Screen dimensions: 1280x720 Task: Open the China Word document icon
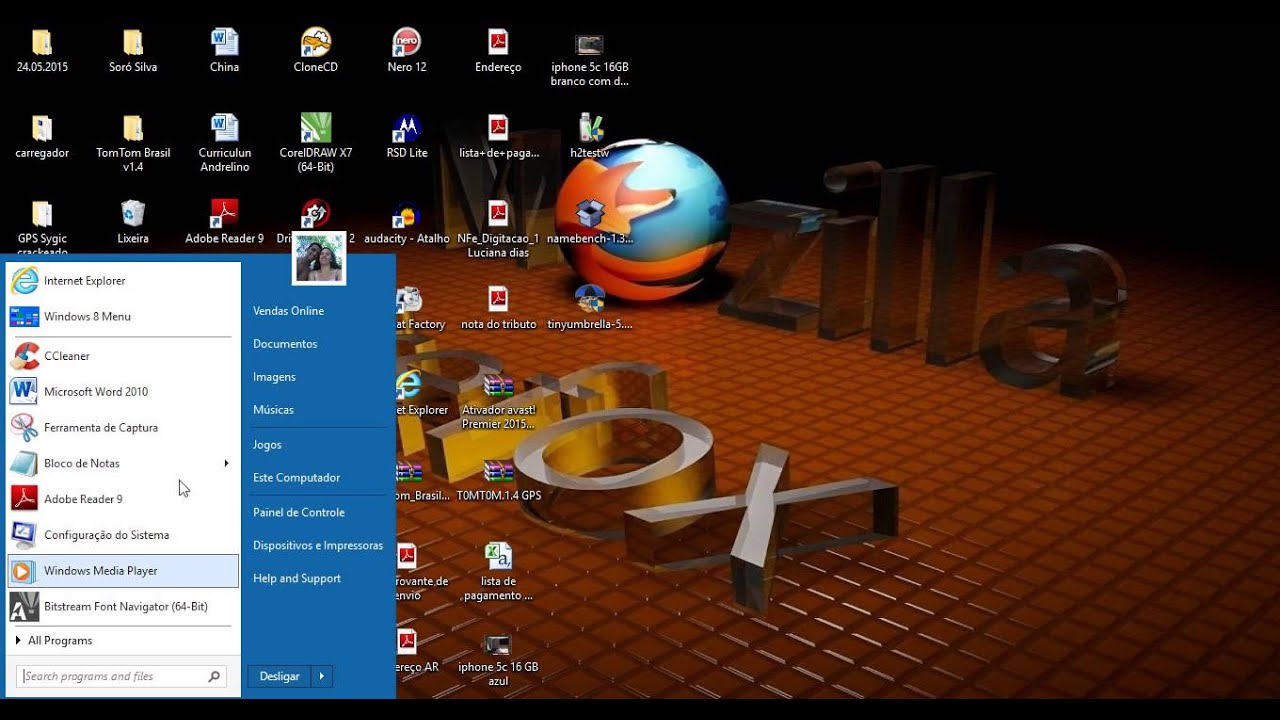pyautogui.click(x=224, y=43)
